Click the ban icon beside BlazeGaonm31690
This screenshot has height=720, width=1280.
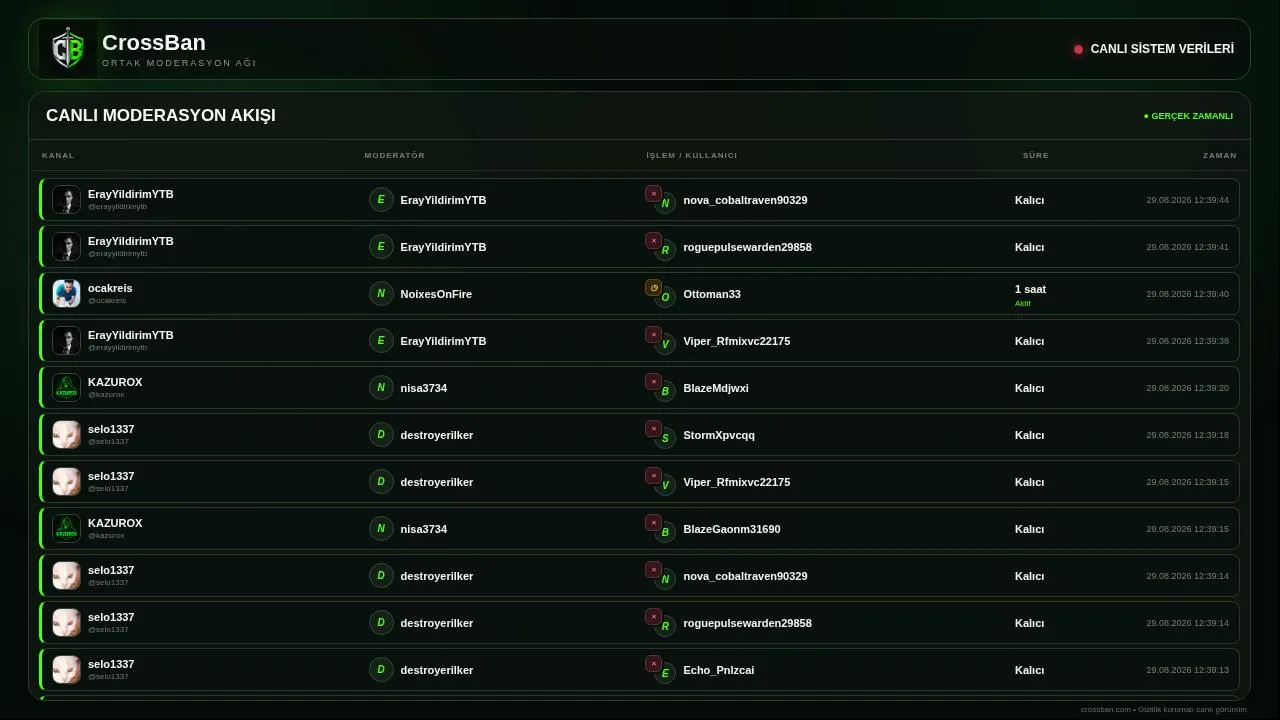click(x=654, y=523)
